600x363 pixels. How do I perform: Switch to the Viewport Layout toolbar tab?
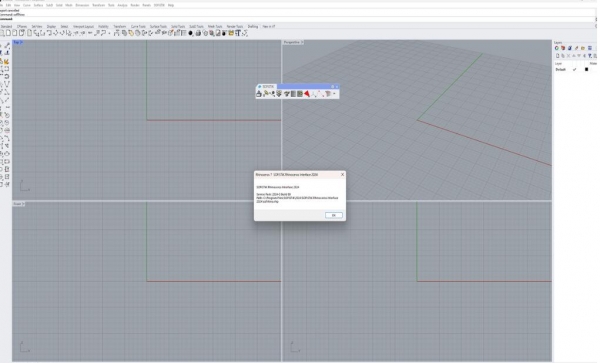point(83,26)
